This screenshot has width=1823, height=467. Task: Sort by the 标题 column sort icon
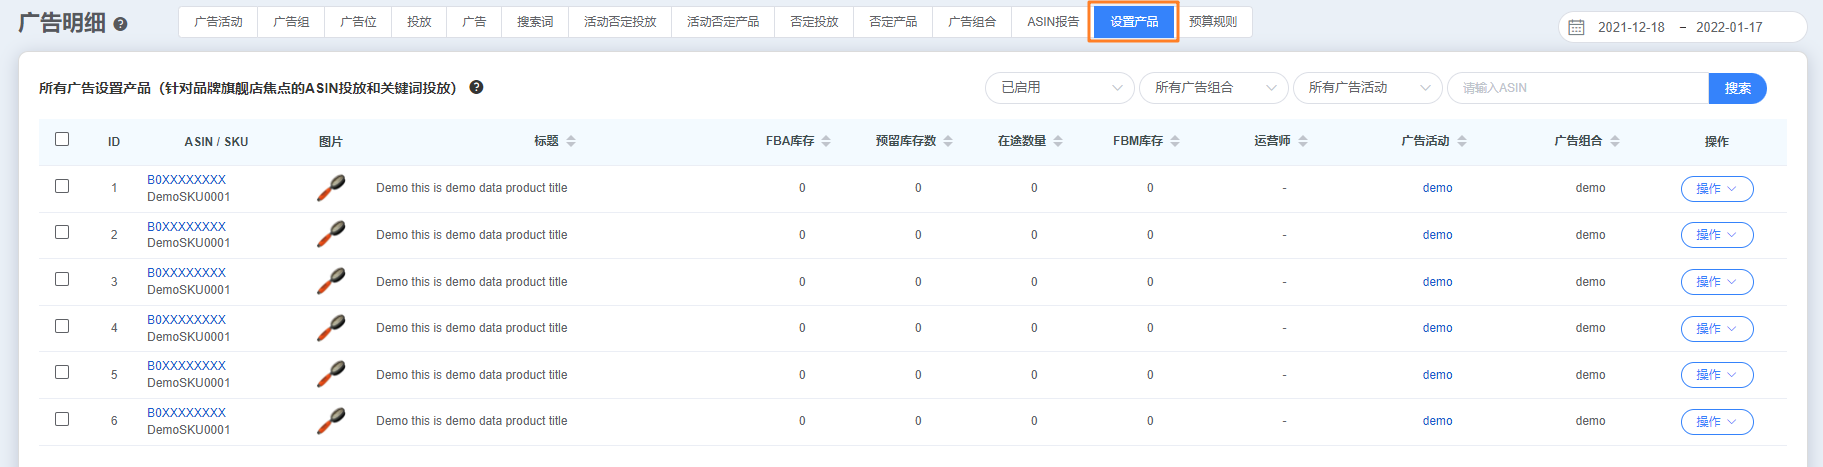coord(571,141)
